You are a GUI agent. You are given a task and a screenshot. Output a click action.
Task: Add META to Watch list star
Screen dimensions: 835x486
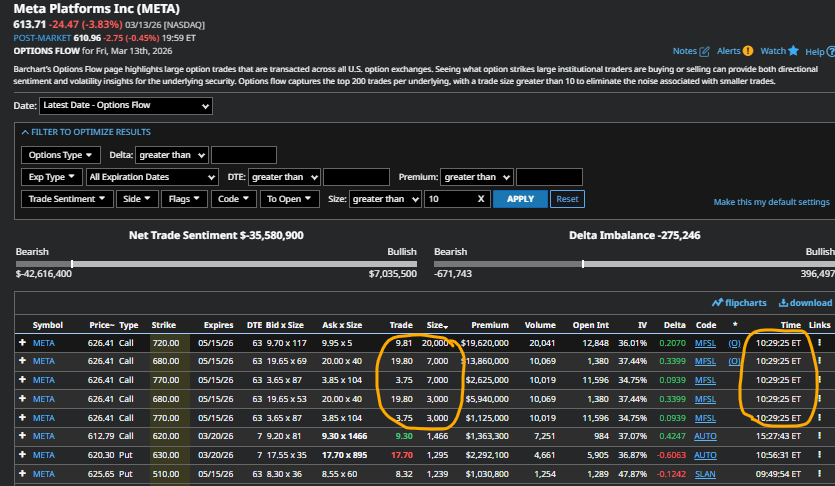793,51
